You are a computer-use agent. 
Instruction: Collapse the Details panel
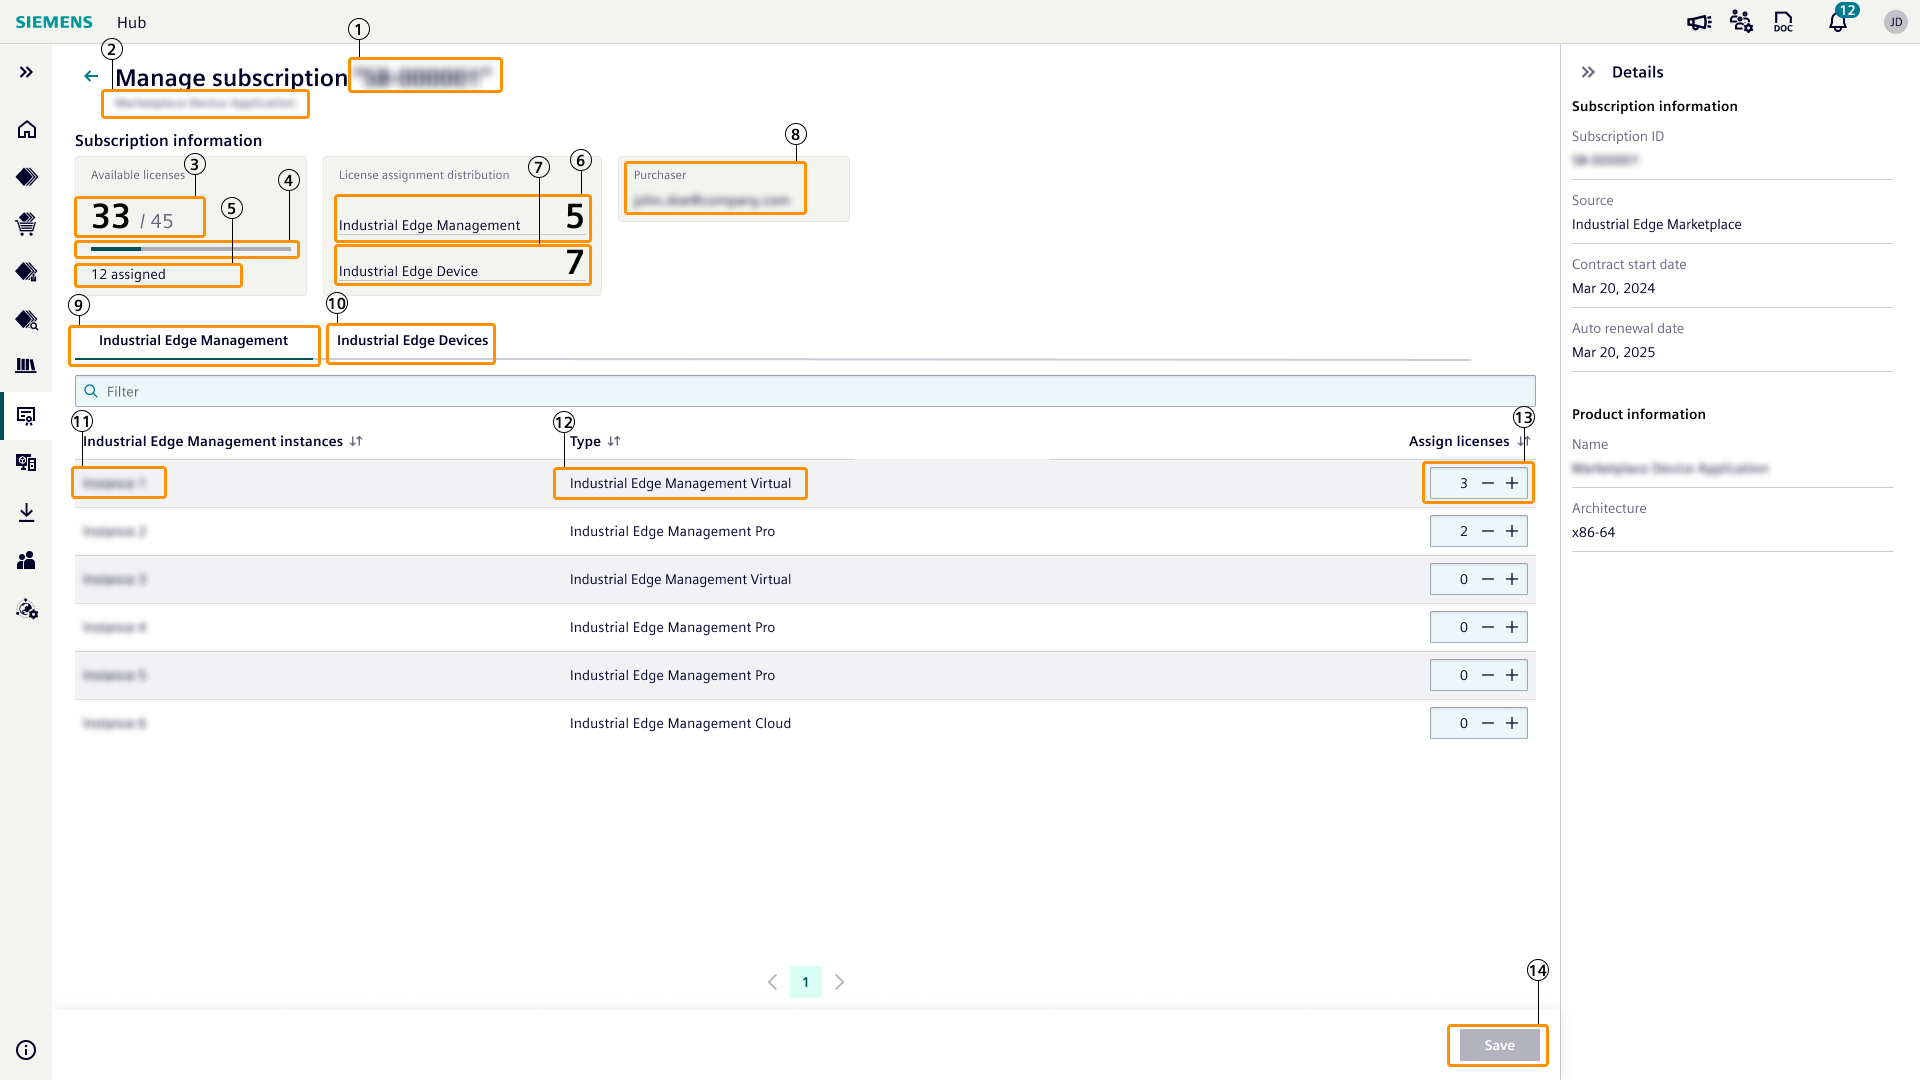pyautogui.click(x=1588, y=72)
